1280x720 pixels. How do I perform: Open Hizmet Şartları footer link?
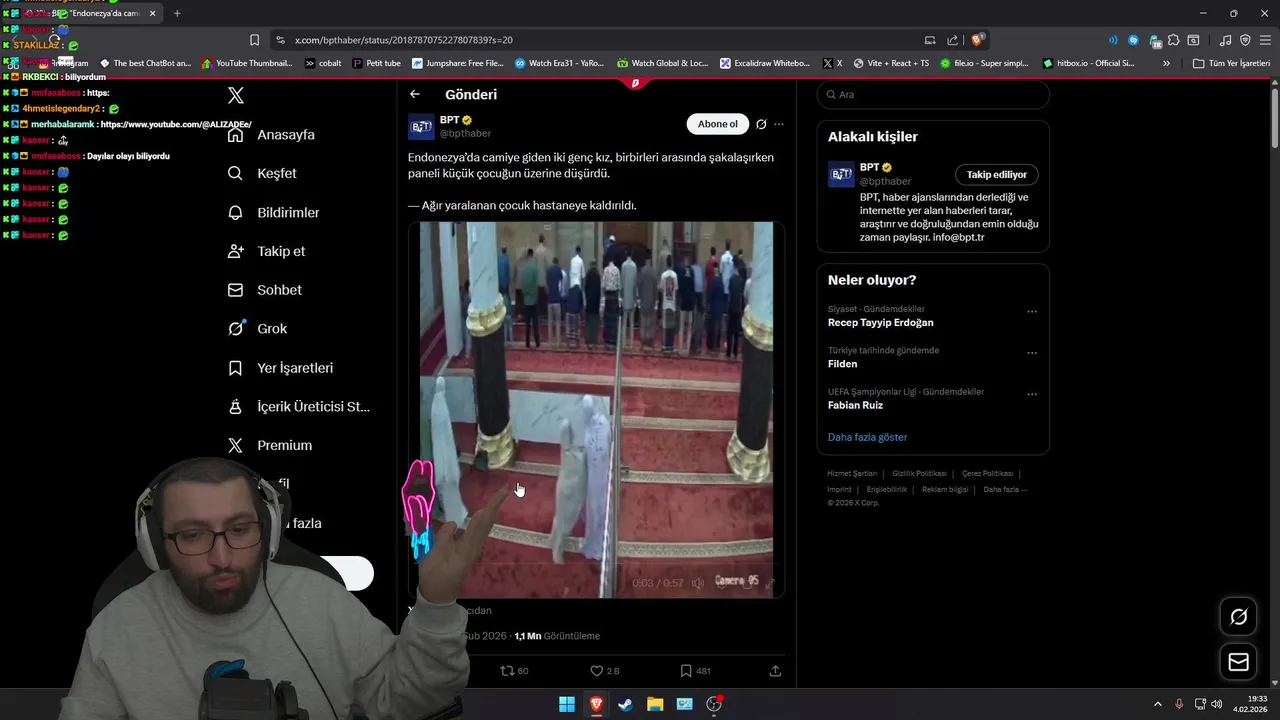pyautogui.click(x=852, y=473)
